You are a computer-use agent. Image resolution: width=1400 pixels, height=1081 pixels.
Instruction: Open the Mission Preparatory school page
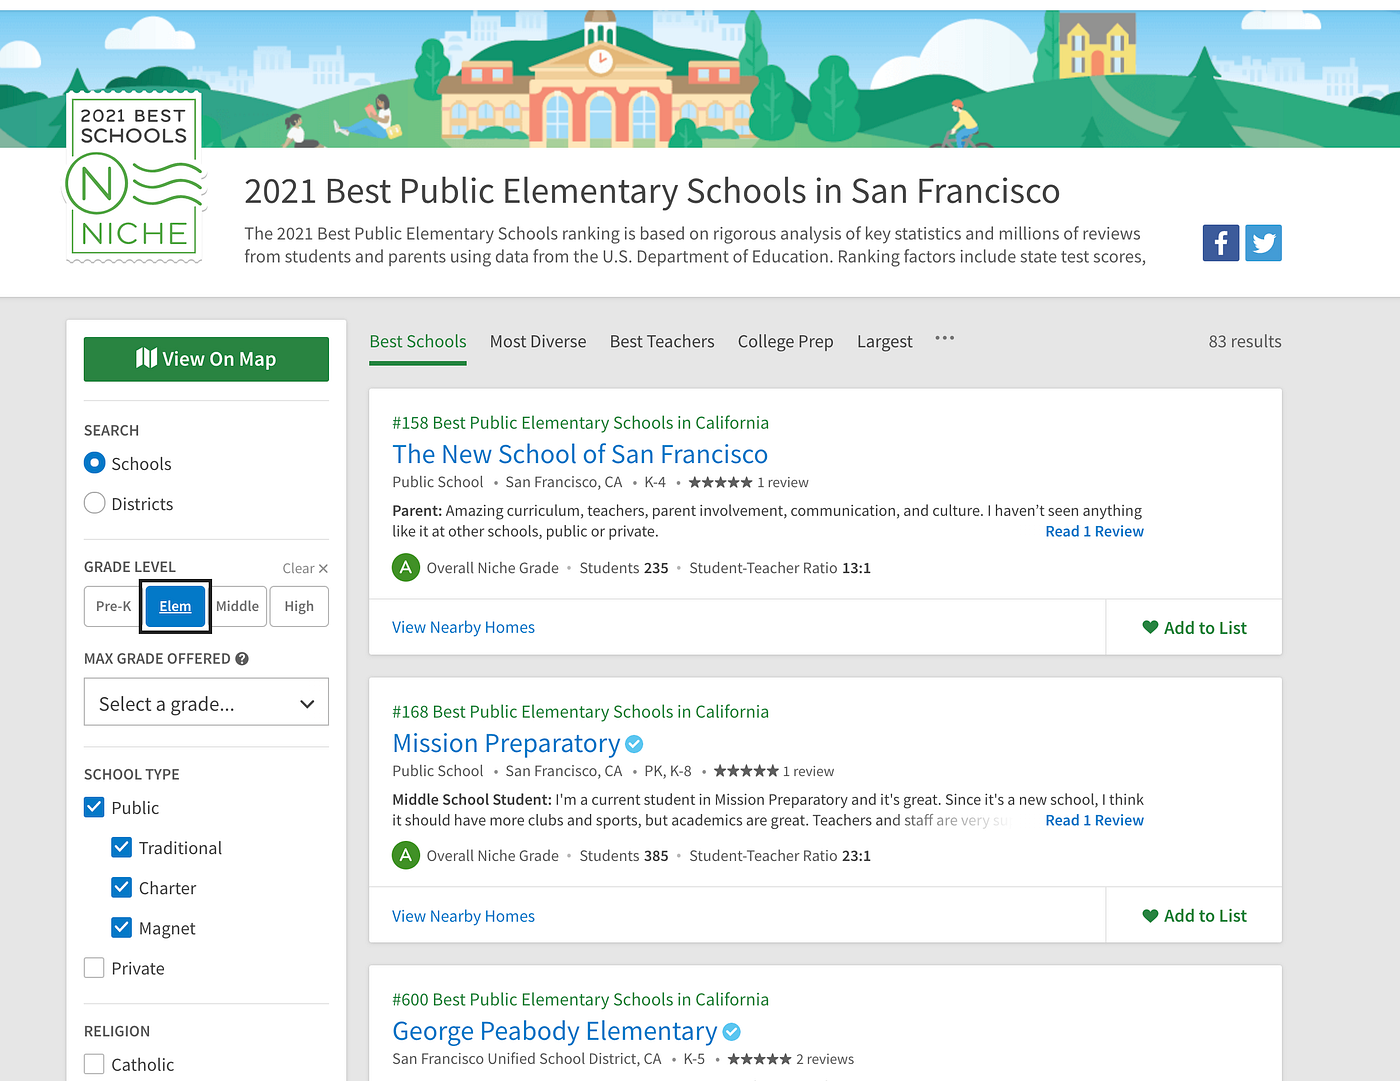pyautogui.click(x=506, y=743)
